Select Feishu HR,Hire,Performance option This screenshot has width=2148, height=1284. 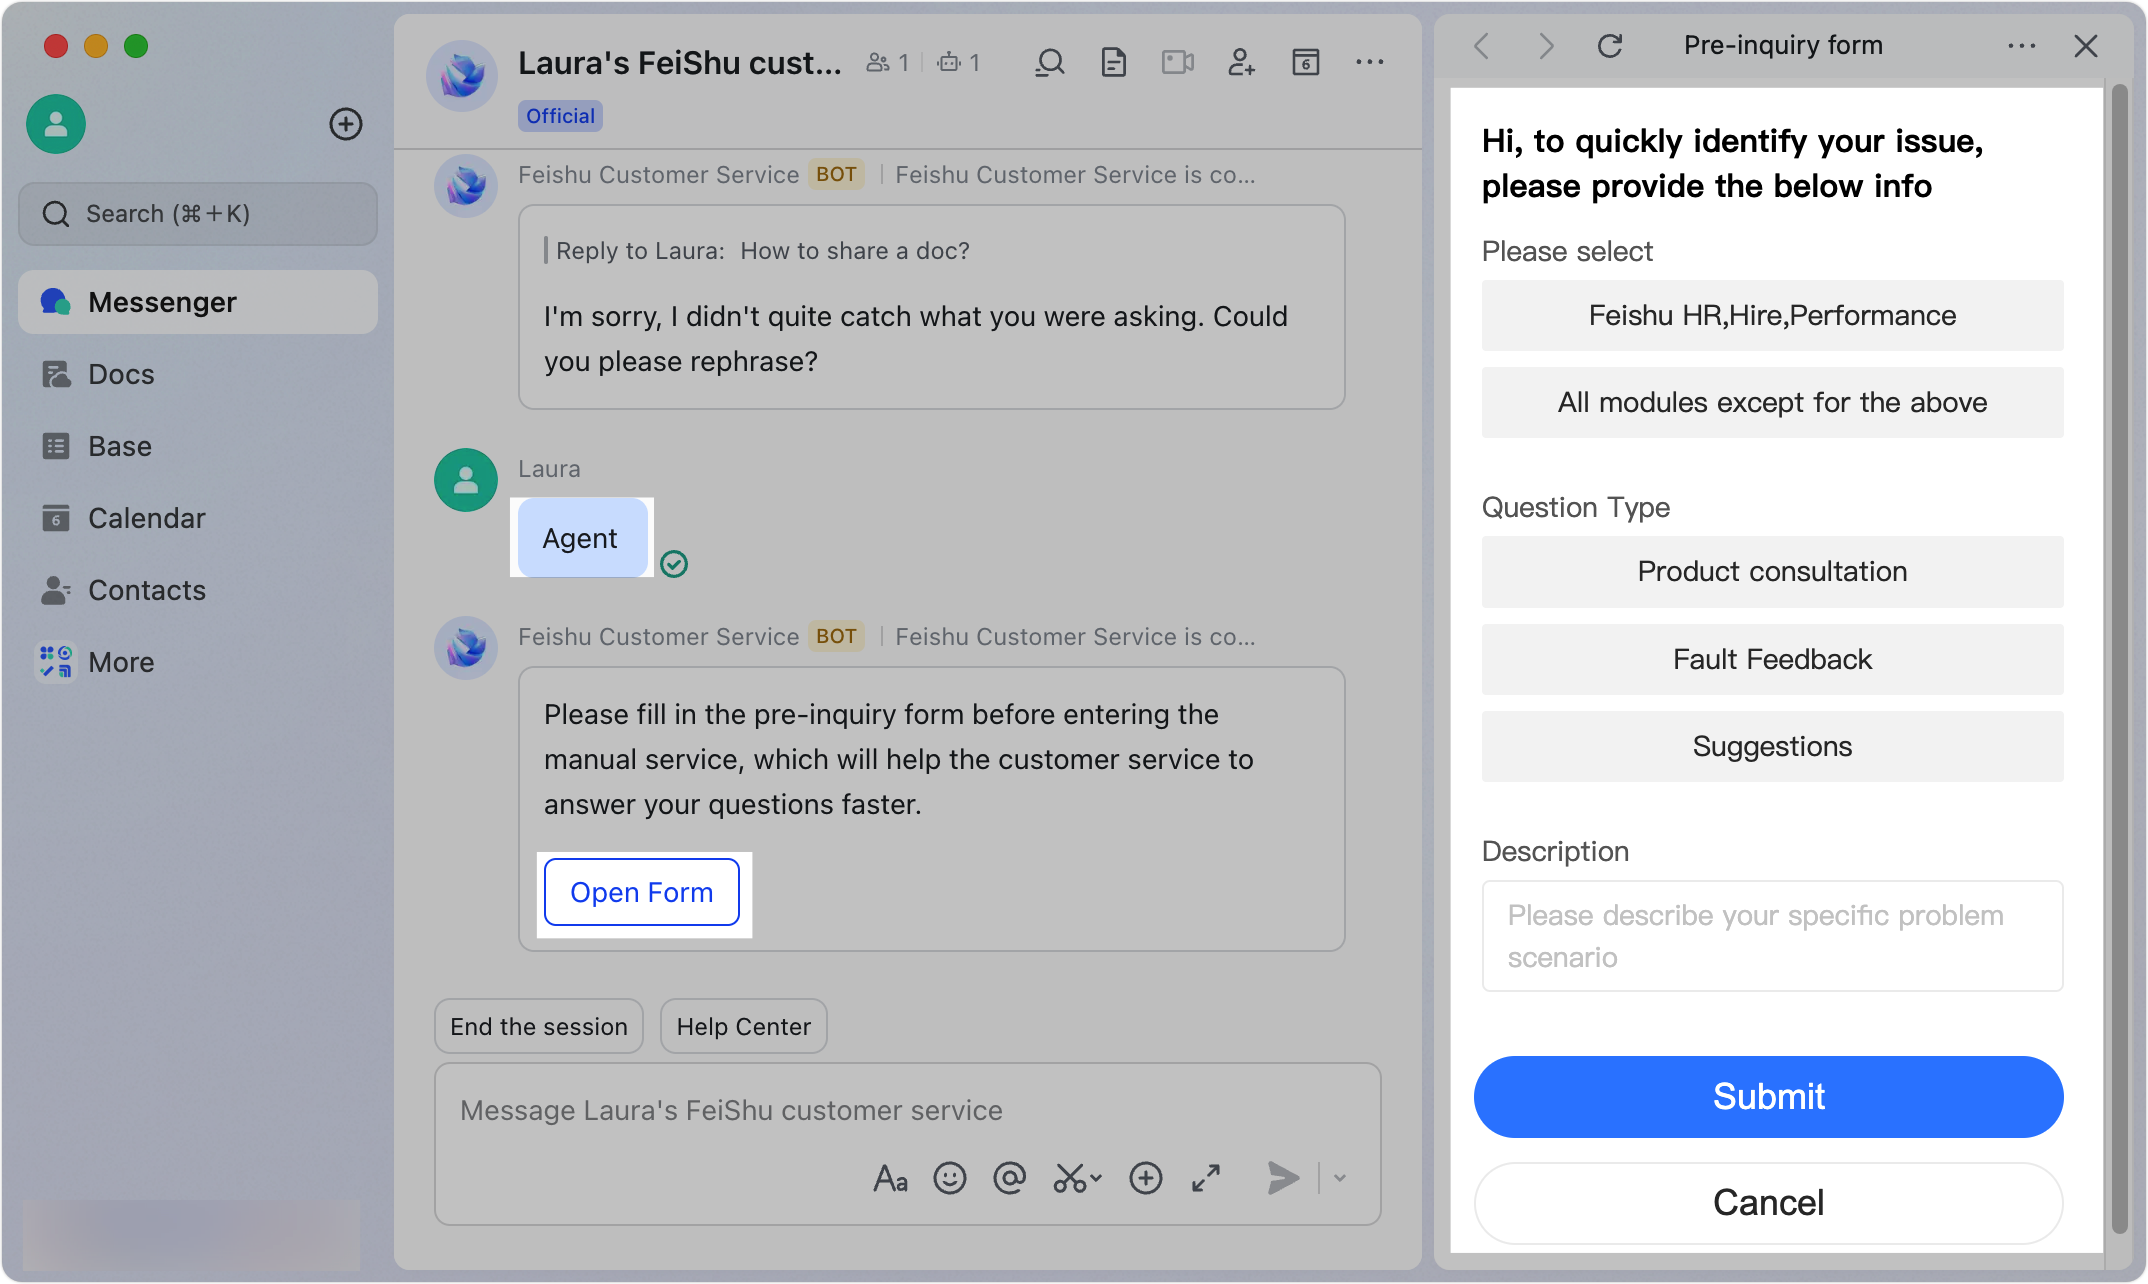1772,316
